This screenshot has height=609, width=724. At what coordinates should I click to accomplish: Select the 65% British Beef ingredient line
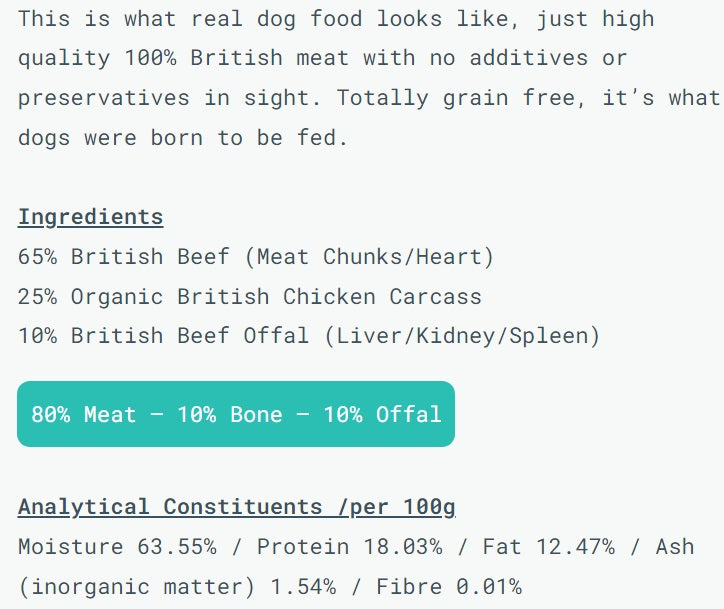[x=256, y=257]
